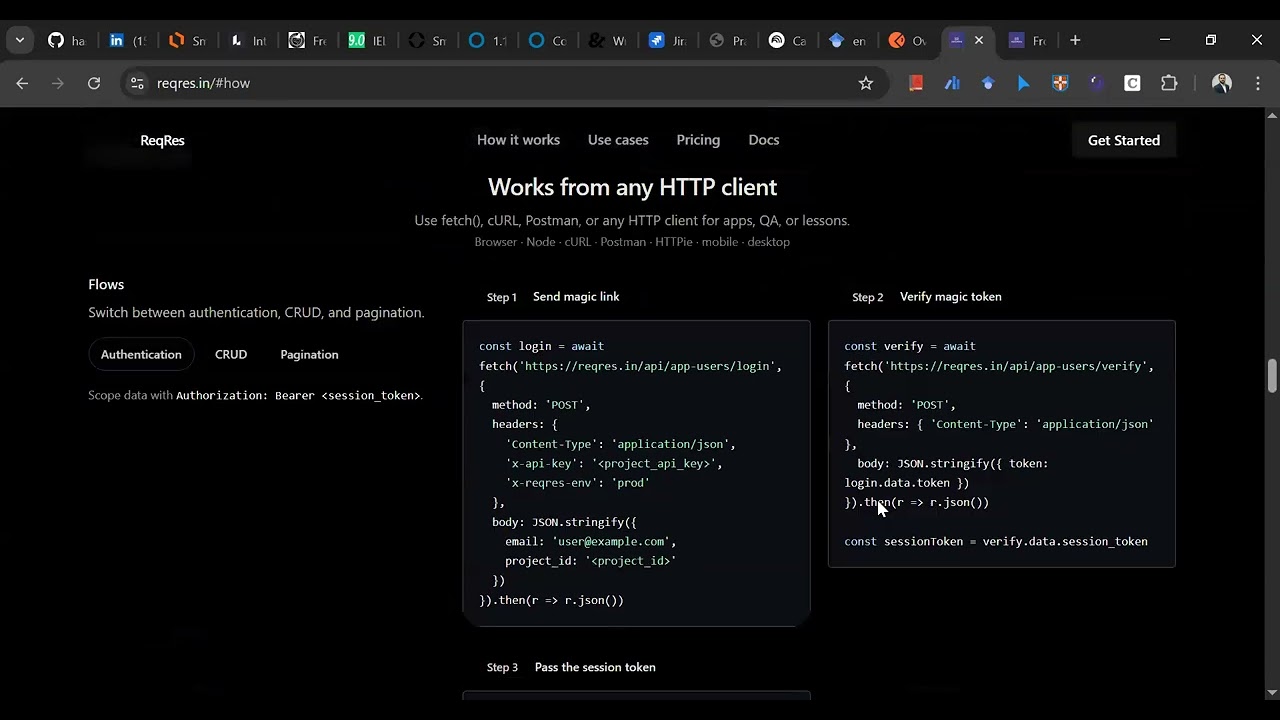The image size is (1280, 720).
Task: Click the 'Verify magic token' step title
Action: coord(950,296)
